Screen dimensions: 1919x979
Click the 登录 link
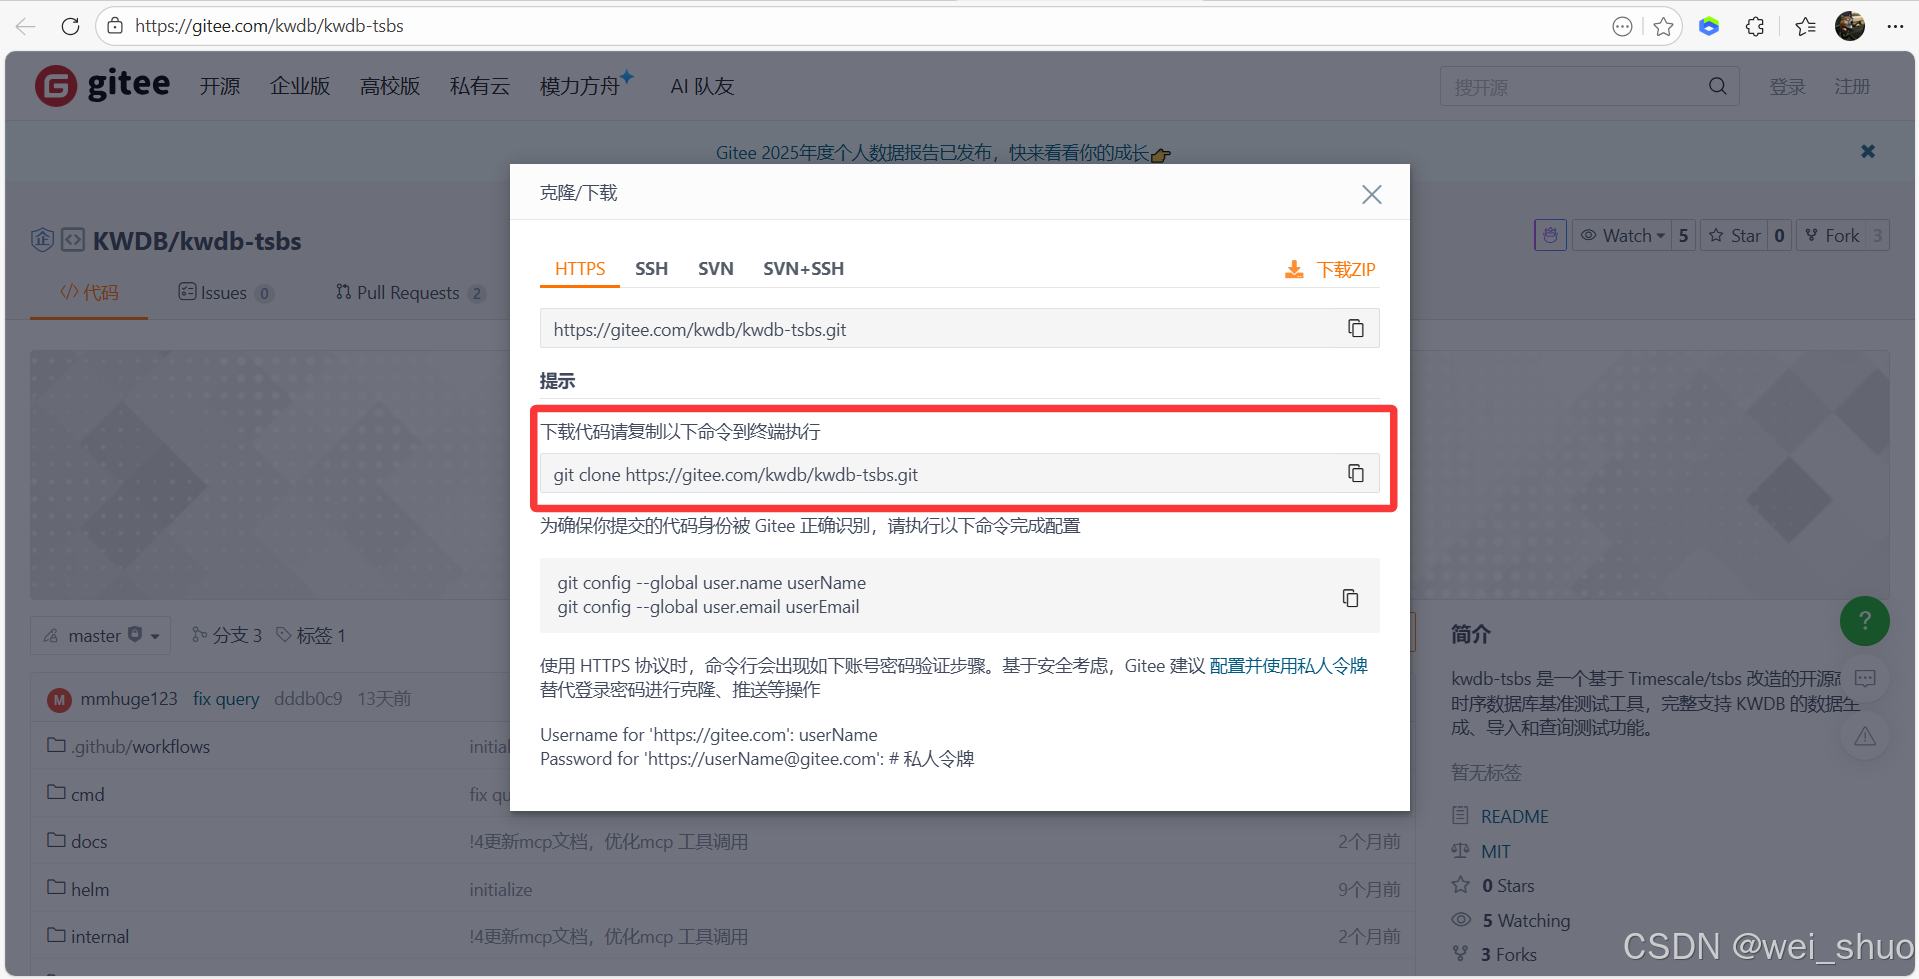pyautogui.click(x=1787, y=87)
